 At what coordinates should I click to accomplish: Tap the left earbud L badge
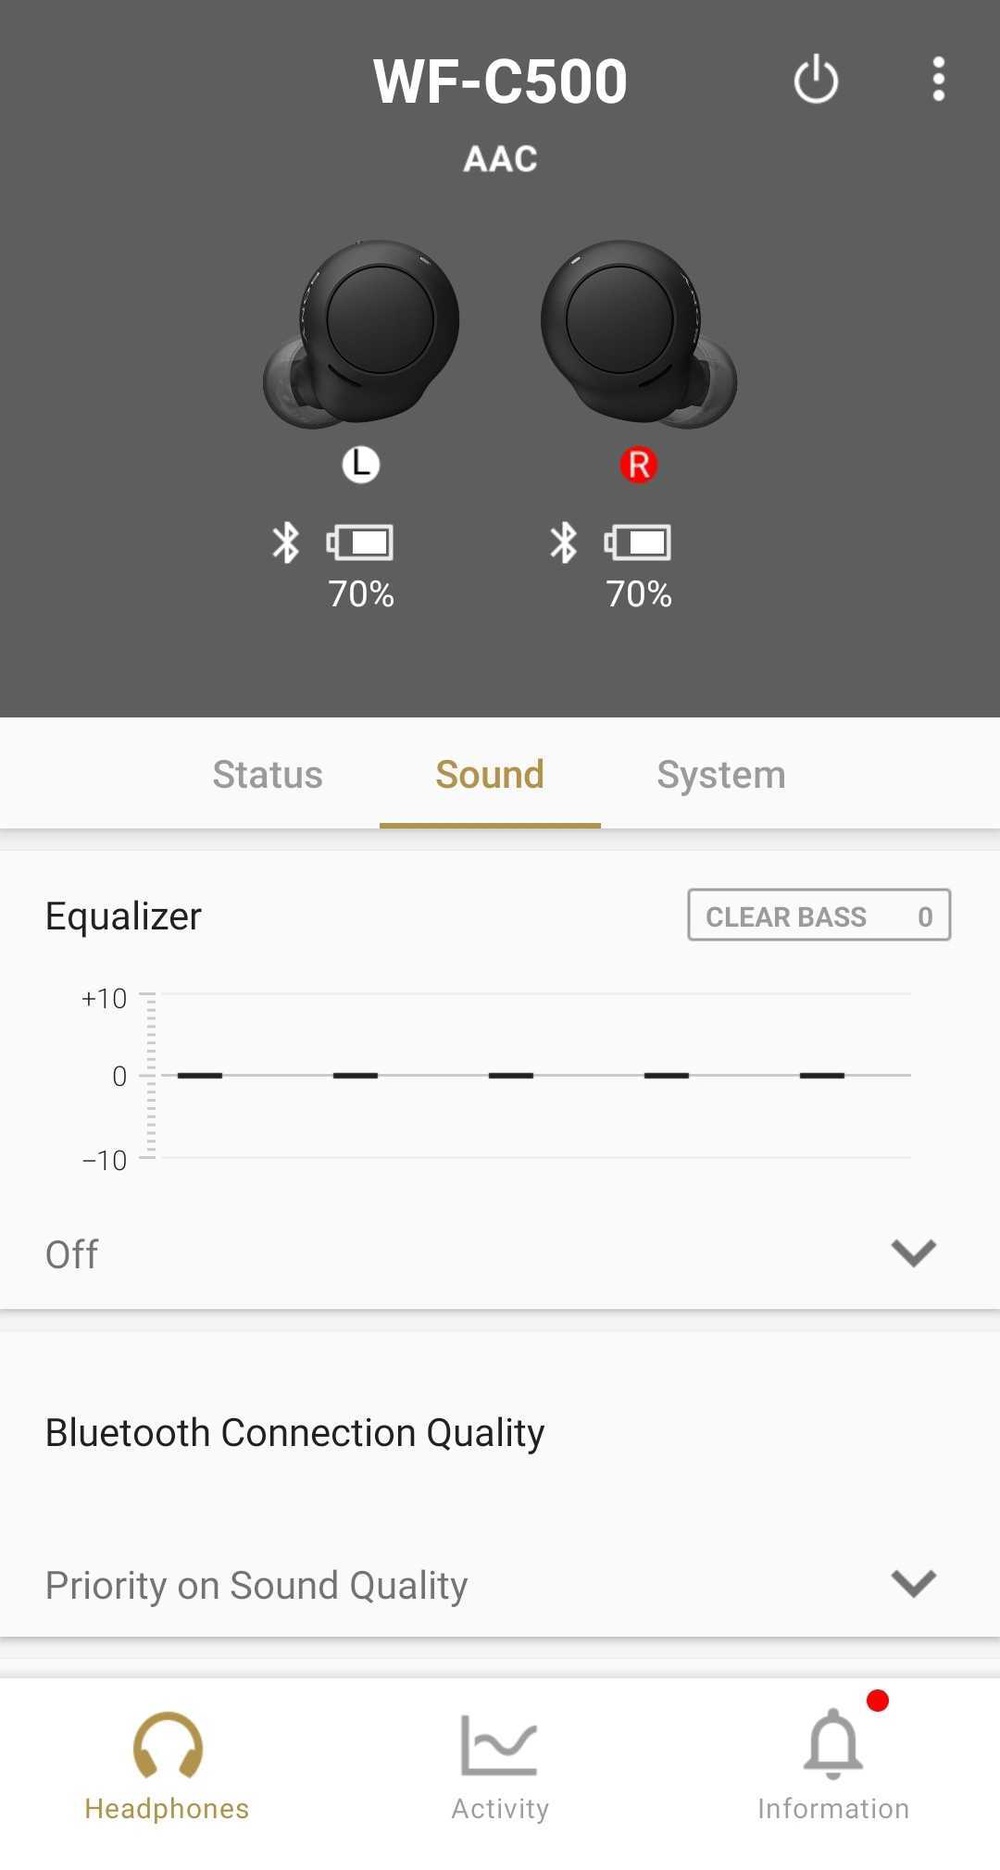click(360, 464)
